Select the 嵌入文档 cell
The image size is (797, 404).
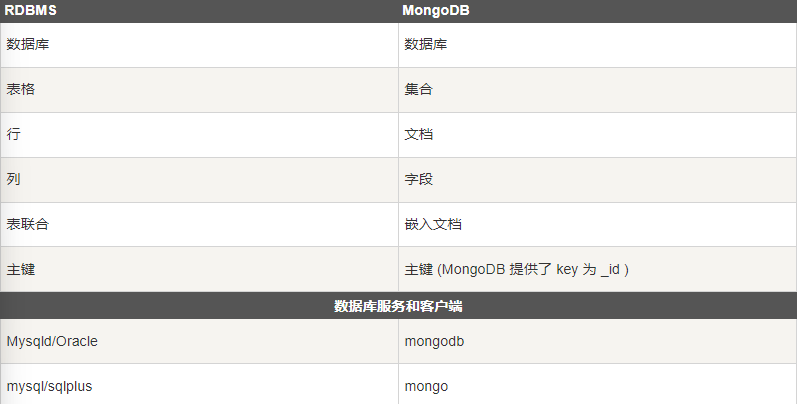coord(598,224)
